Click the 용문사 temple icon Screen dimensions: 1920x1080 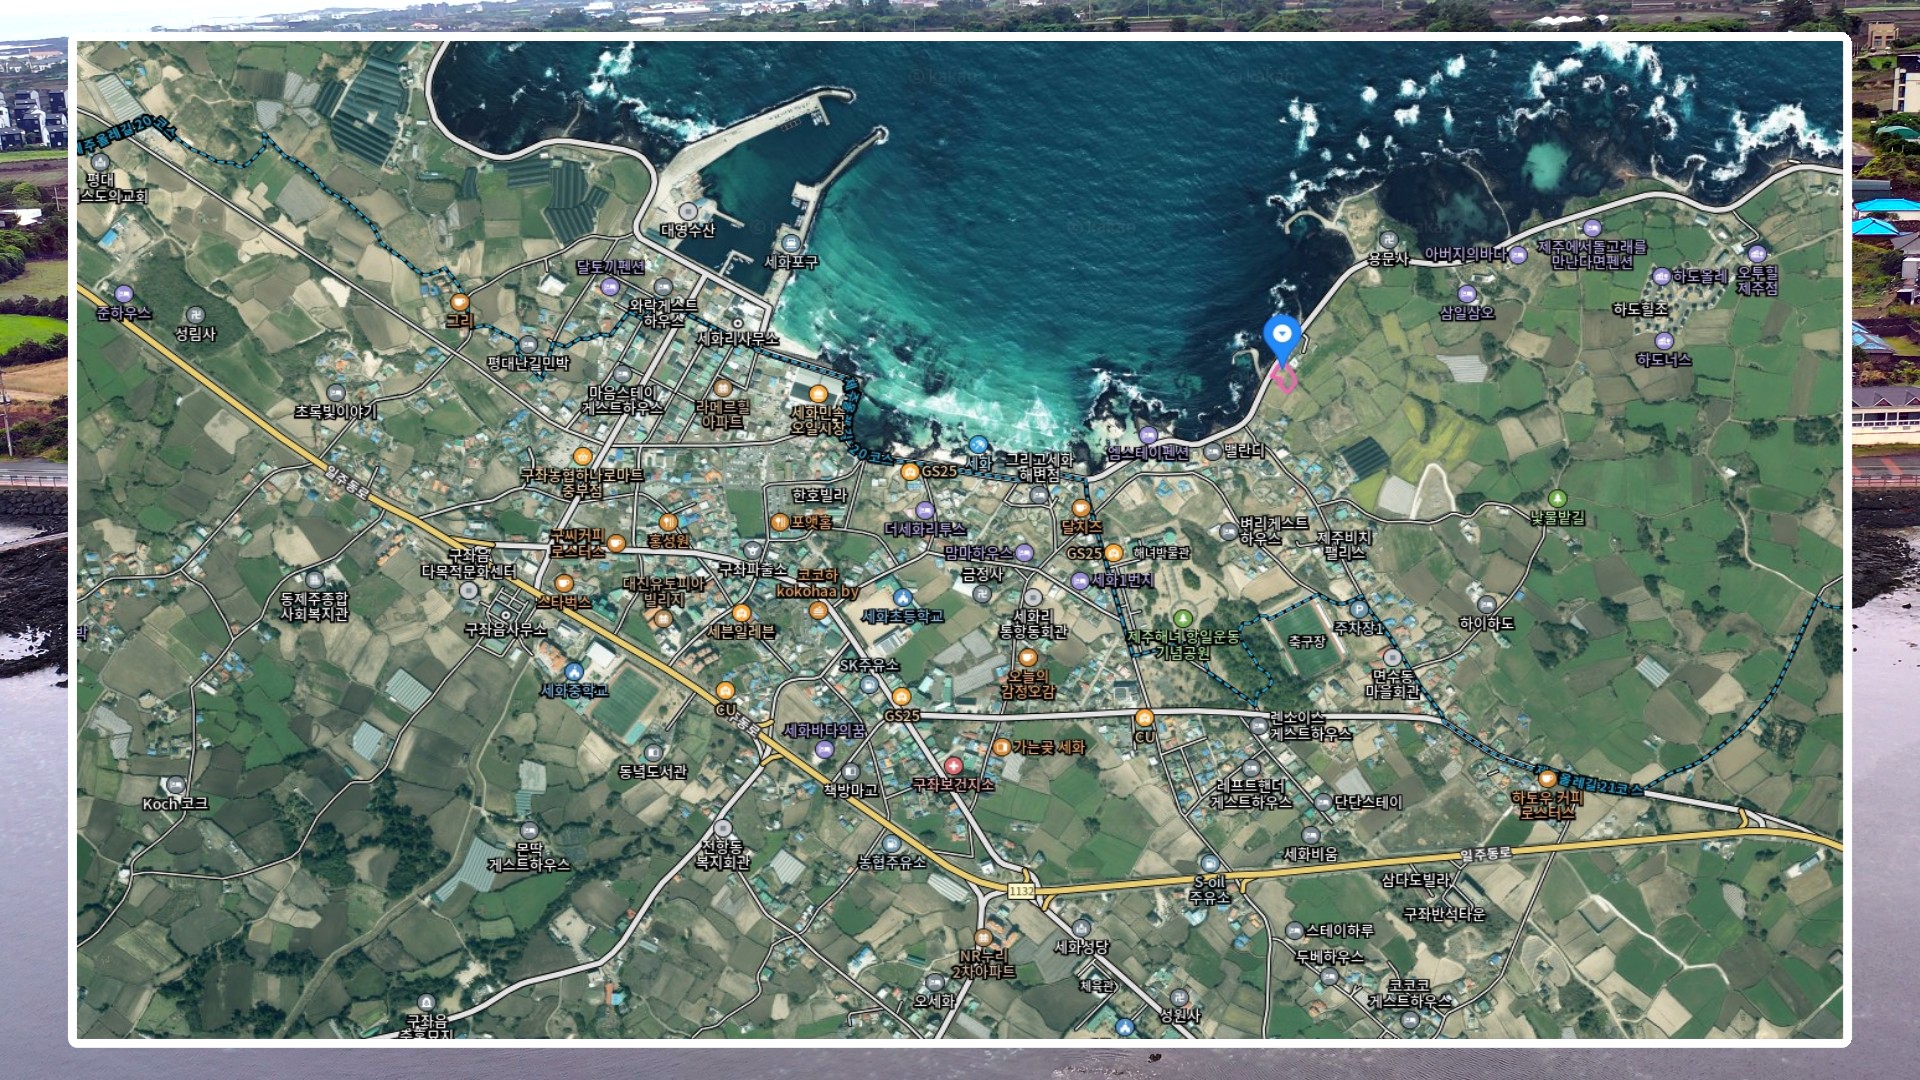1387,240
